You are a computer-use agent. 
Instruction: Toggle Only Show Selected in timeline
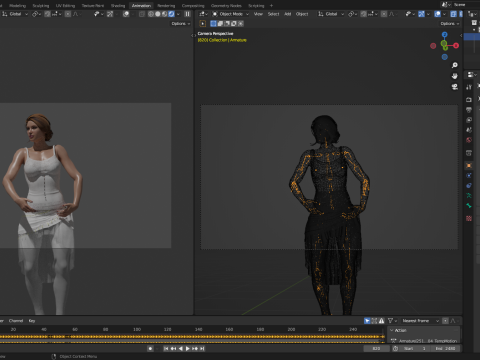click(367, 321)
